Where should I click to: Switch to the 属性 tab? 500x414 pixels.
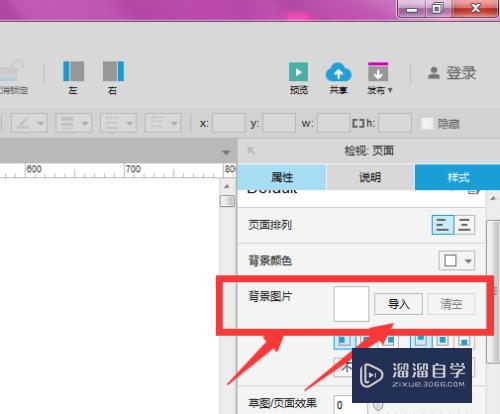[x=282, y=177]
